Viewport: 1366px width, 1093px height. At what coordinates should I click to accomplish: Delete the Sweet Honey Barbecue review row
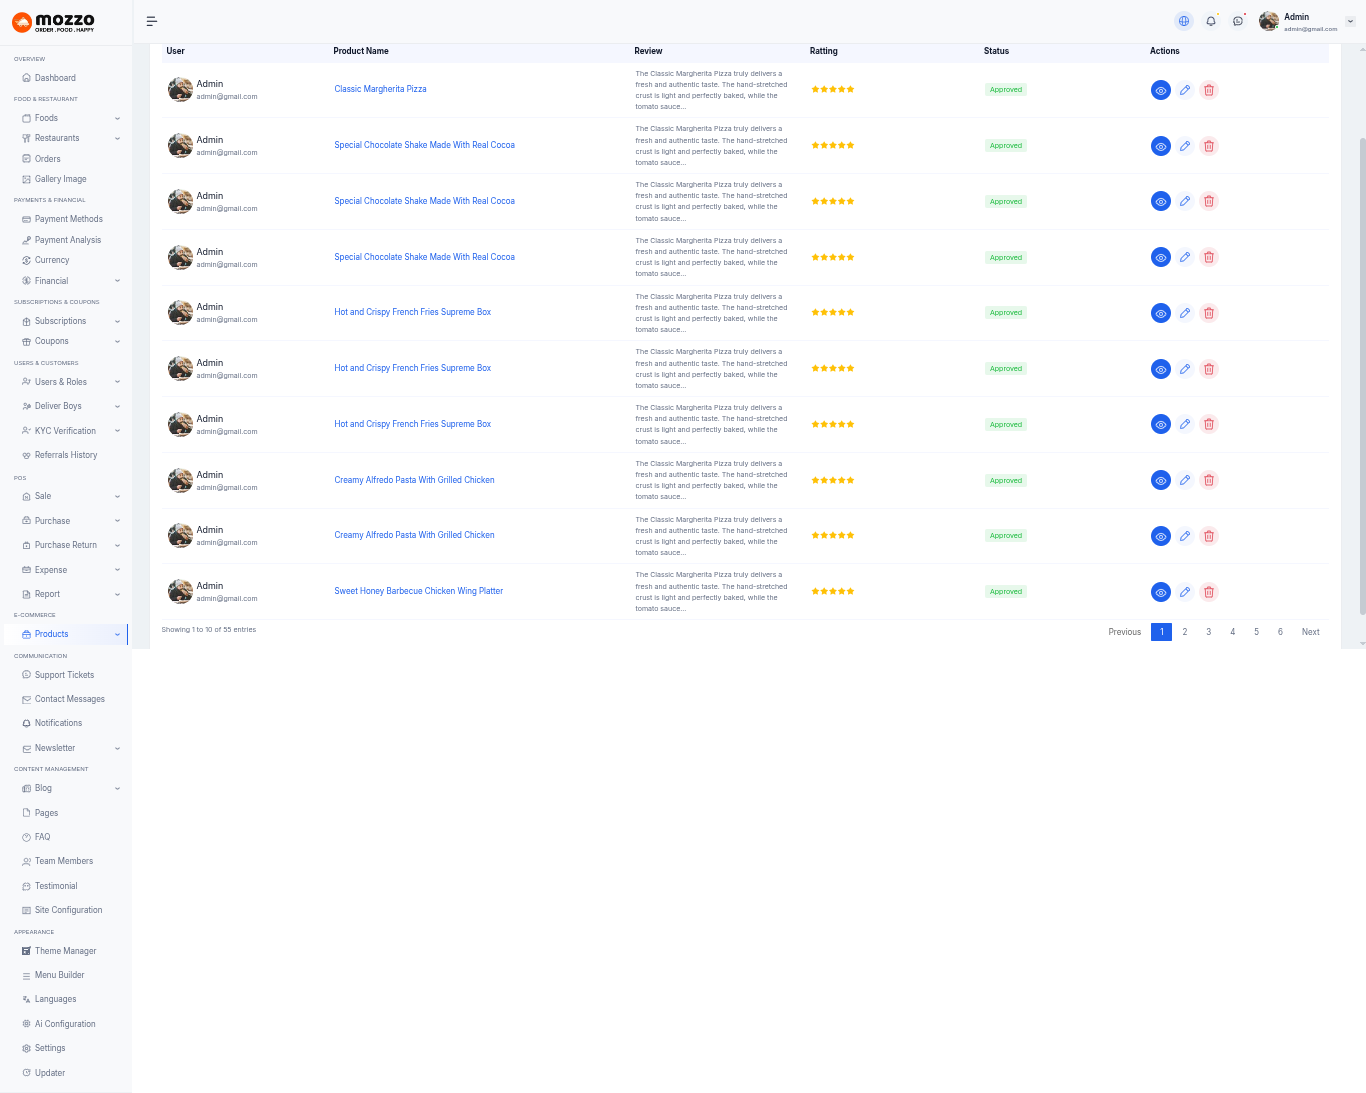[1209, 592]
